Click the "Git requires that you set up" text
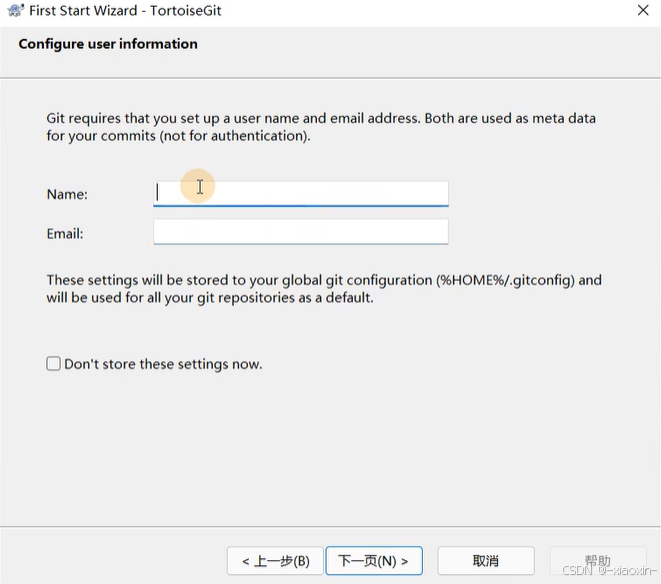661x584 pixels. tap(321, 127)
